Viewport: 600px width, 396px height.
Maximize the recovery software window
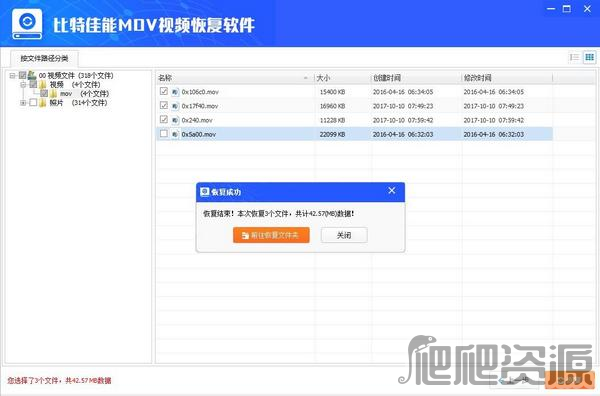[x=567, y=9]
